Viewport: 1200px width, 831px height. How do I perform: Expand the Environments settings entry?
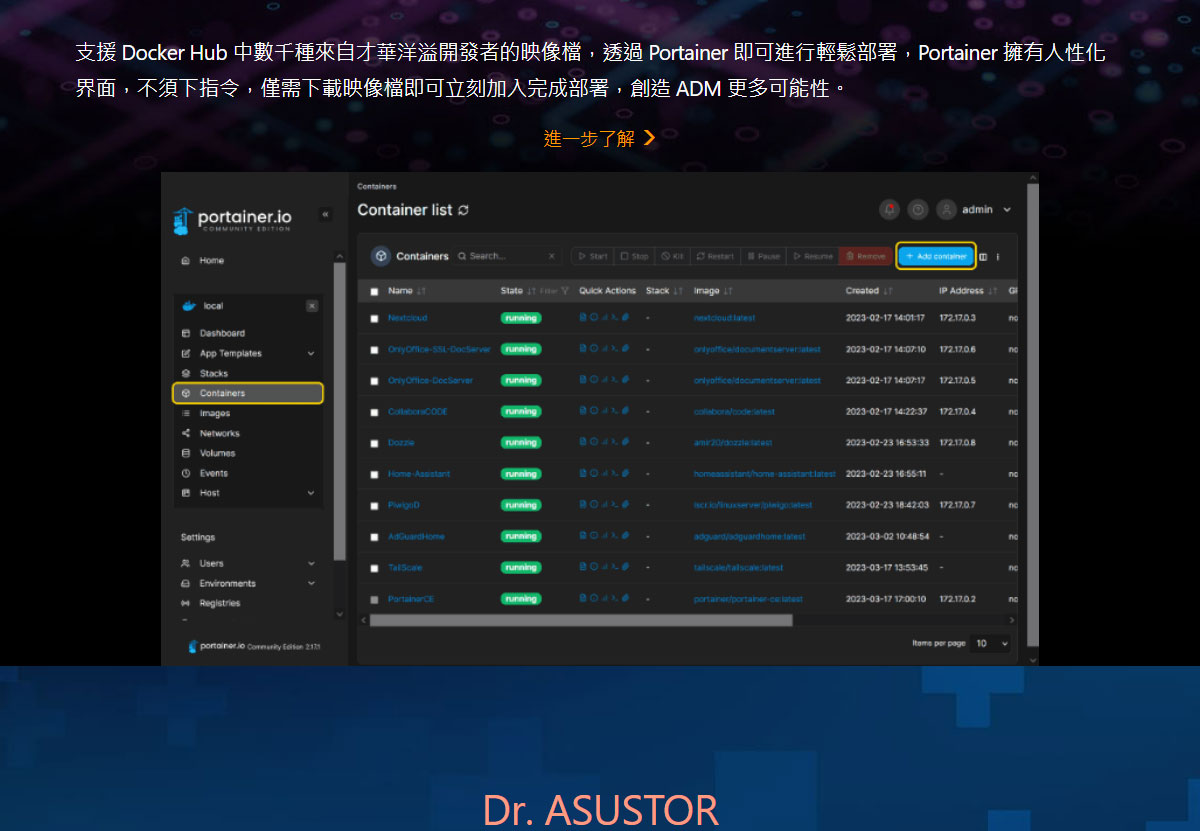click(x=310, y=582)
